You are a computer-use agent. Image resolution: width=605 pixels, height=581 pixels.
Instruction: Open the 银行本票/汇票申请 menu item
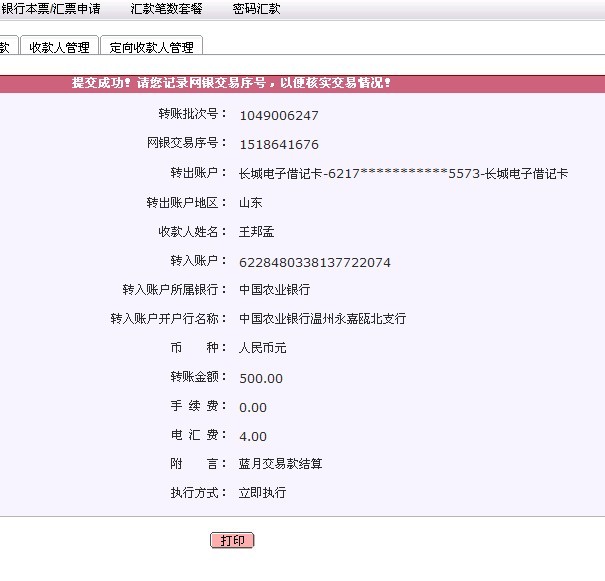point(50,9)
